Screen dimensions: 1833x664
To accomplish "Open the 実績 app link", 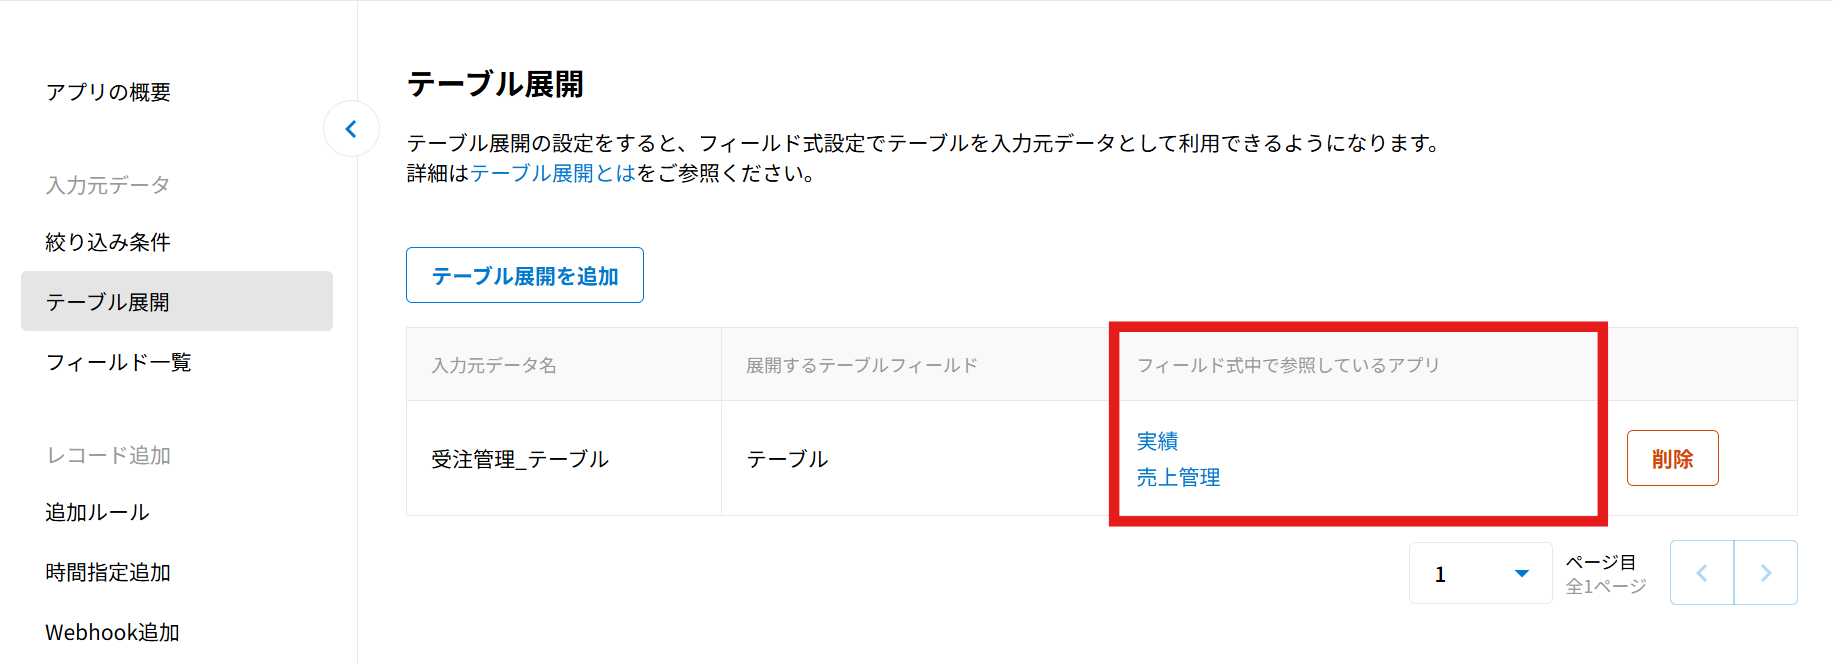I will pyautogui.click(x=1157, y=441).
